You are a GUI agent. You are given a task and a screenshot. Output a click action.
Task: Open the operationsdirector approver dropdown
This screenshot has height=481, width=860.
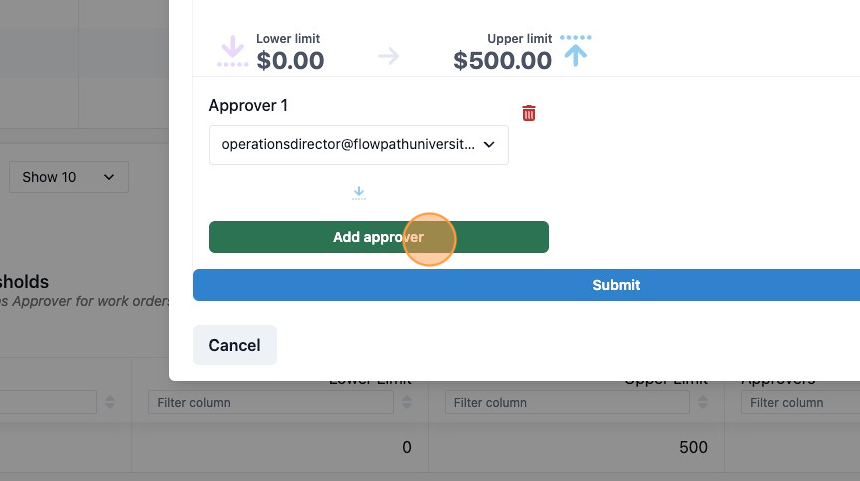[359, 145]
